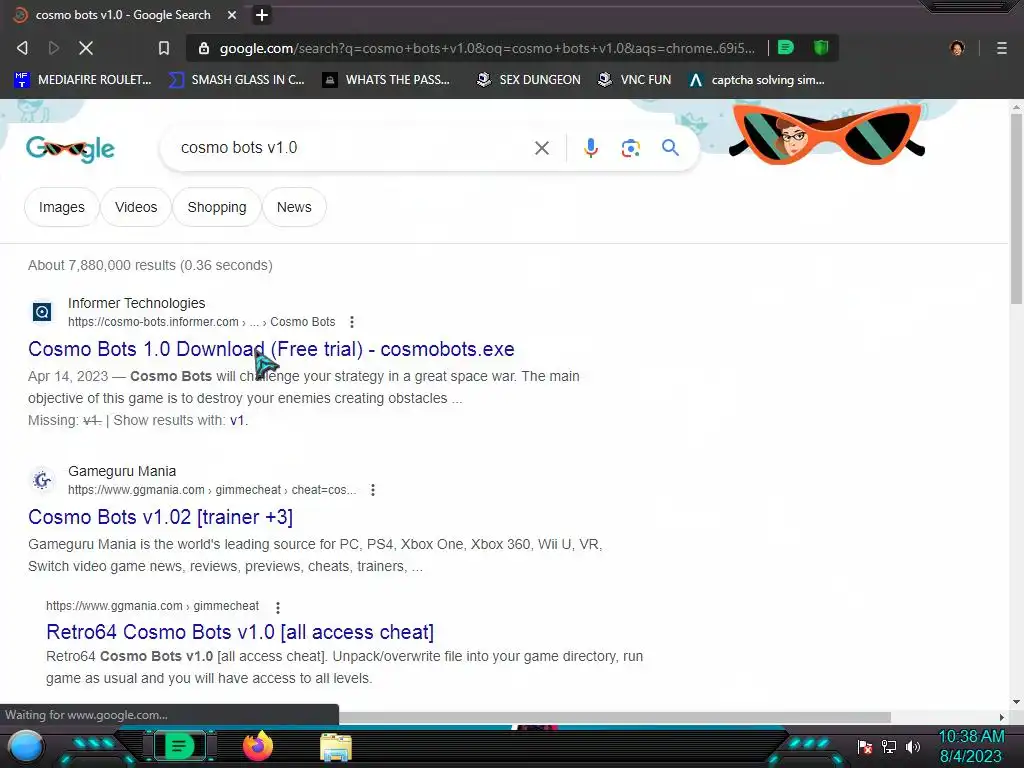
Task: Open the green browser icon on the taskbar
Action: (x=180, y=746)
